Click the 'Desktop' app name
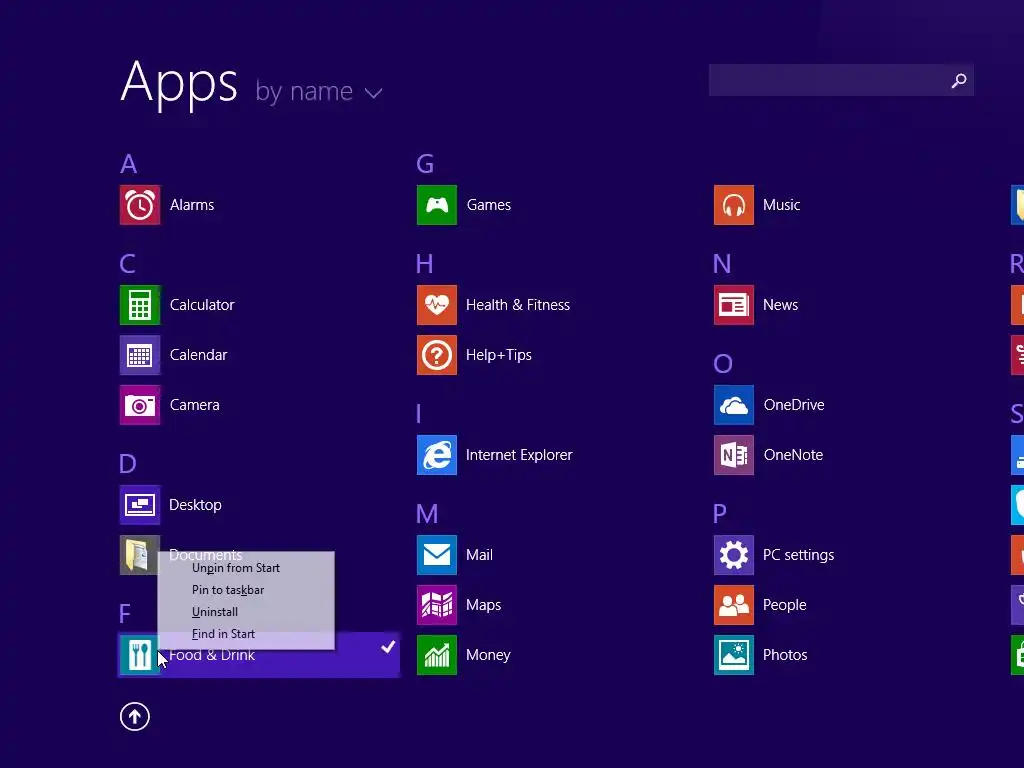 click(195, 505)
